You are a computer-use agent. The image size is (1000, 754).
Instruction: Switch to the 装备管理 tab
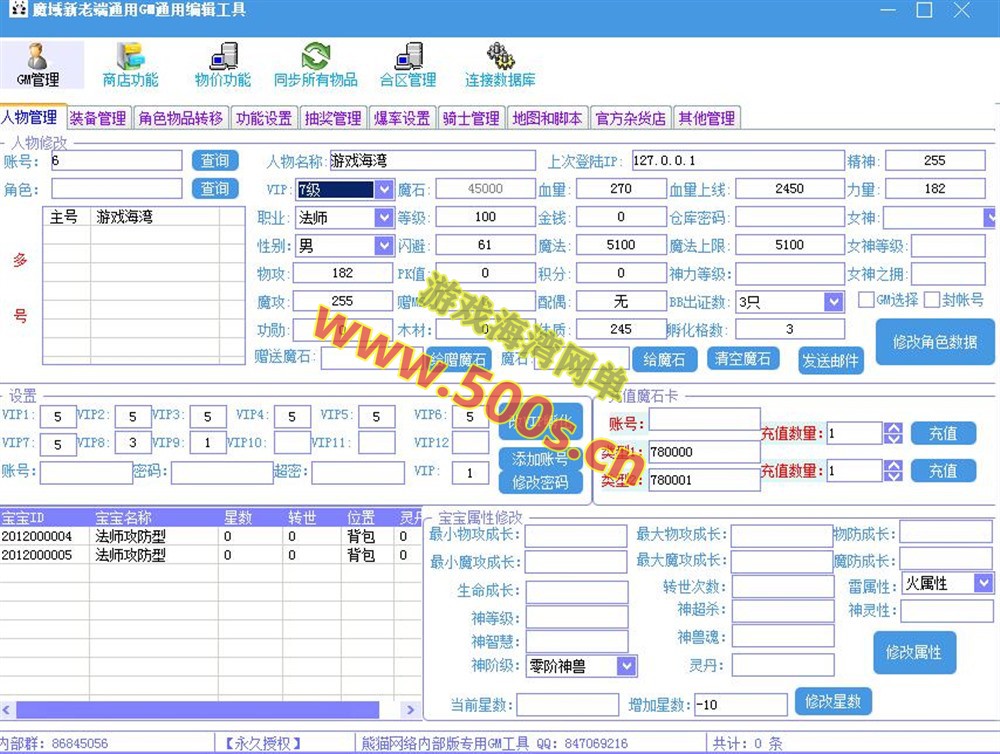(98, 118)
